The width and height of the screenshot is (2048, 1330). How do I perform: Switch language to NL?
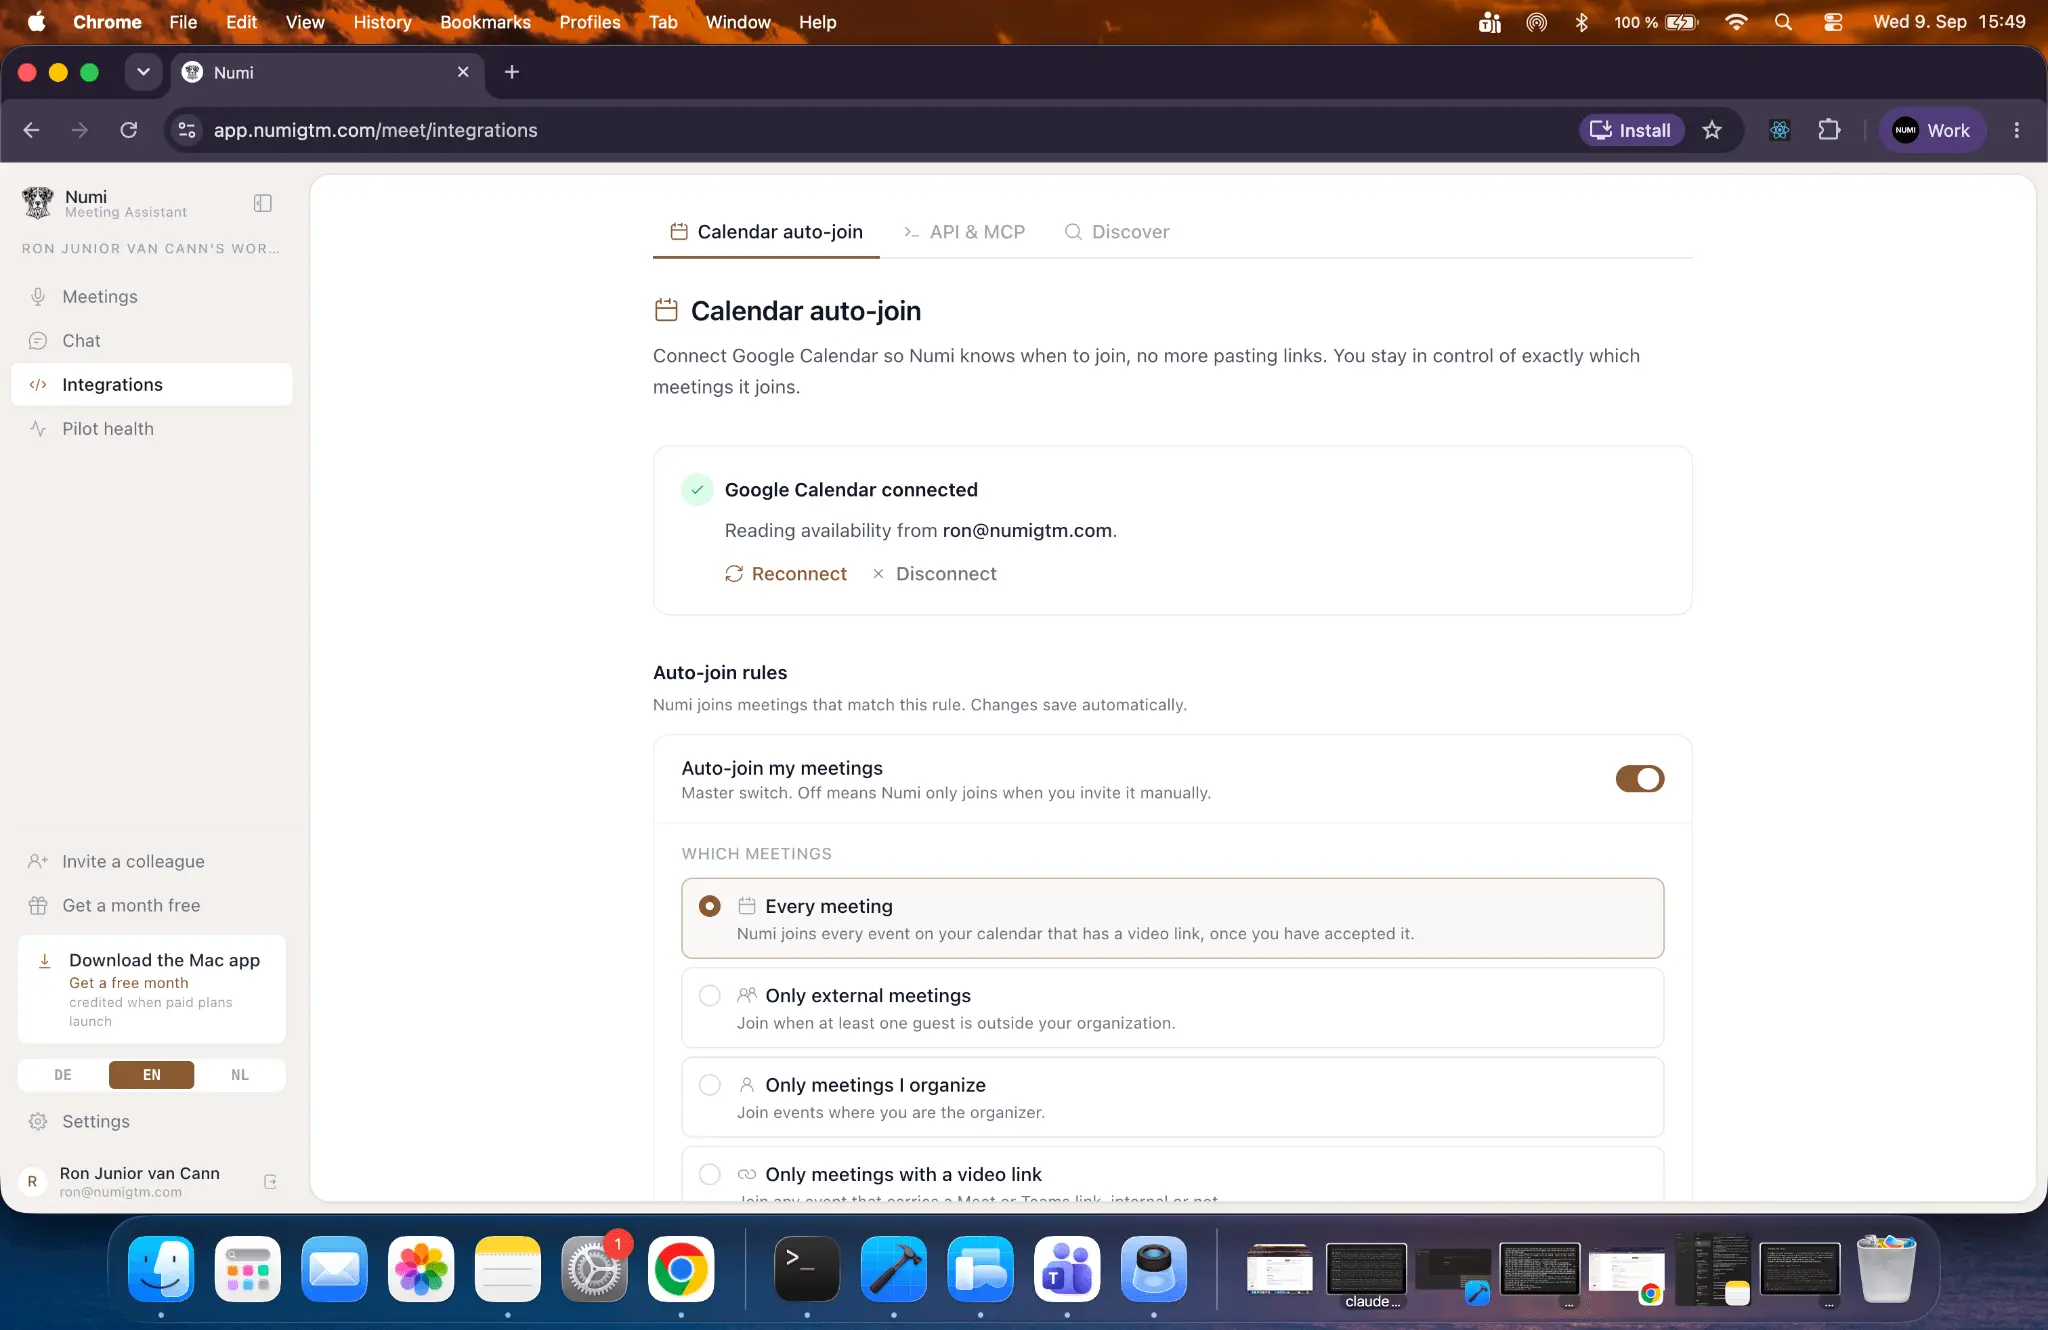240,1075
